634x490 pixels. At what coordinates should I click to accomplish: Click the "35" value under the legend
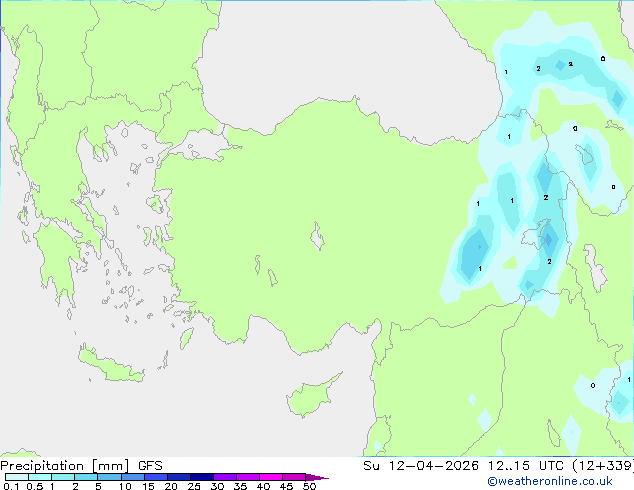[x=240, y=486]
